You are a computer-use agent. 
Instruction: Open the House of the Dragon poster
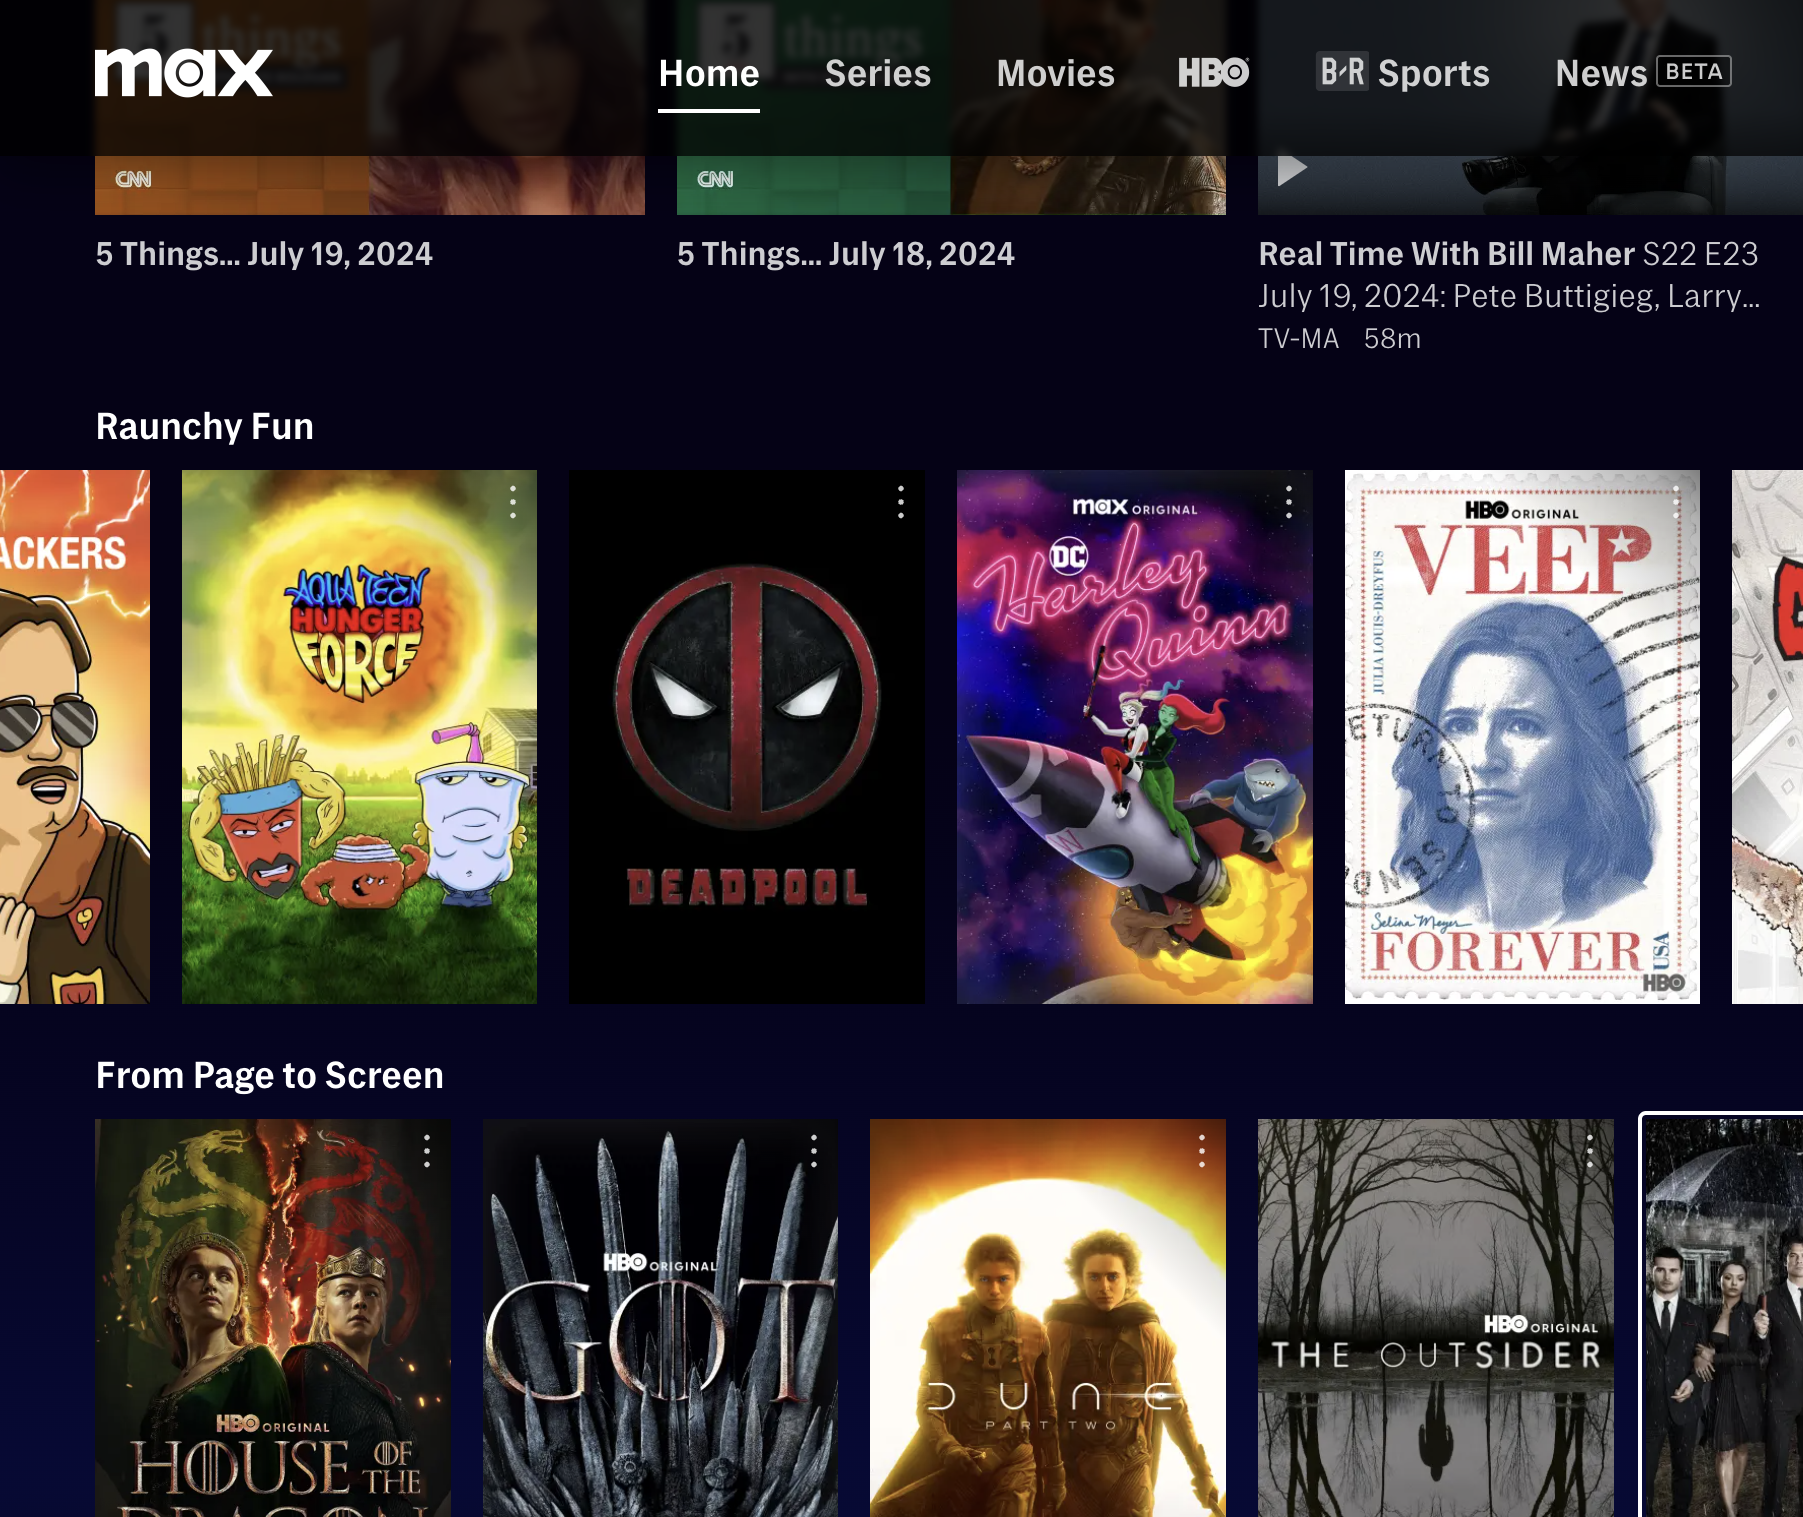(273, 1318)
